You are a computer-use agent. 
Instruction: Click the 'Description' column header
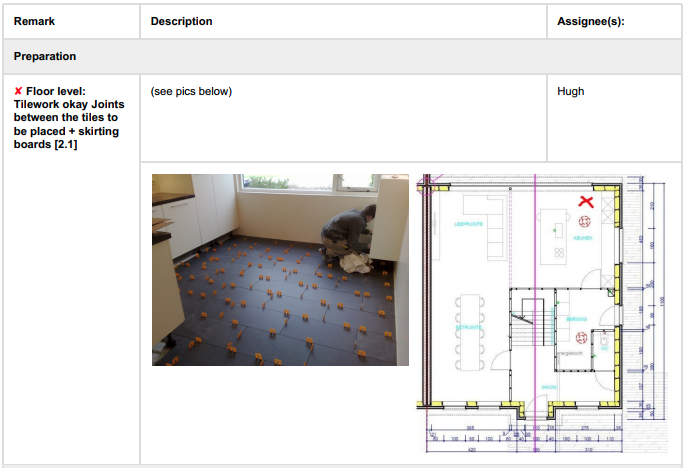[x=181, y=21]
